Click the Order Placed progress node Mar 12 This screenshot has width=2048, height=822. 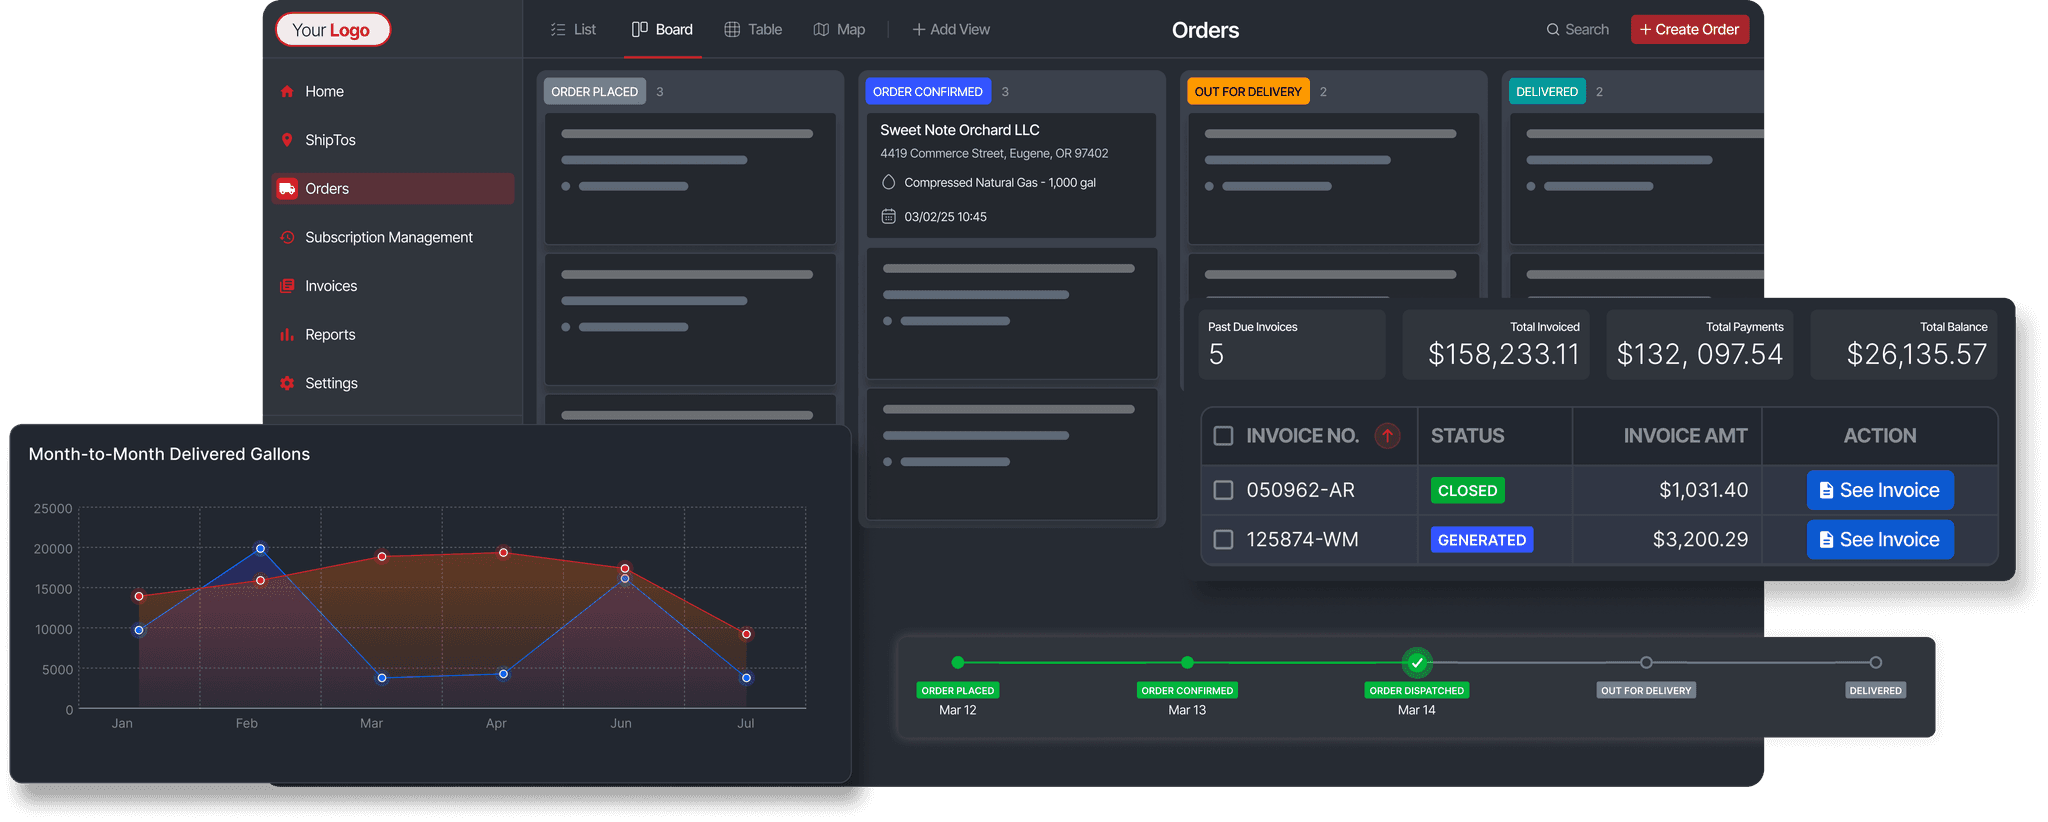(x=958, y=662)
